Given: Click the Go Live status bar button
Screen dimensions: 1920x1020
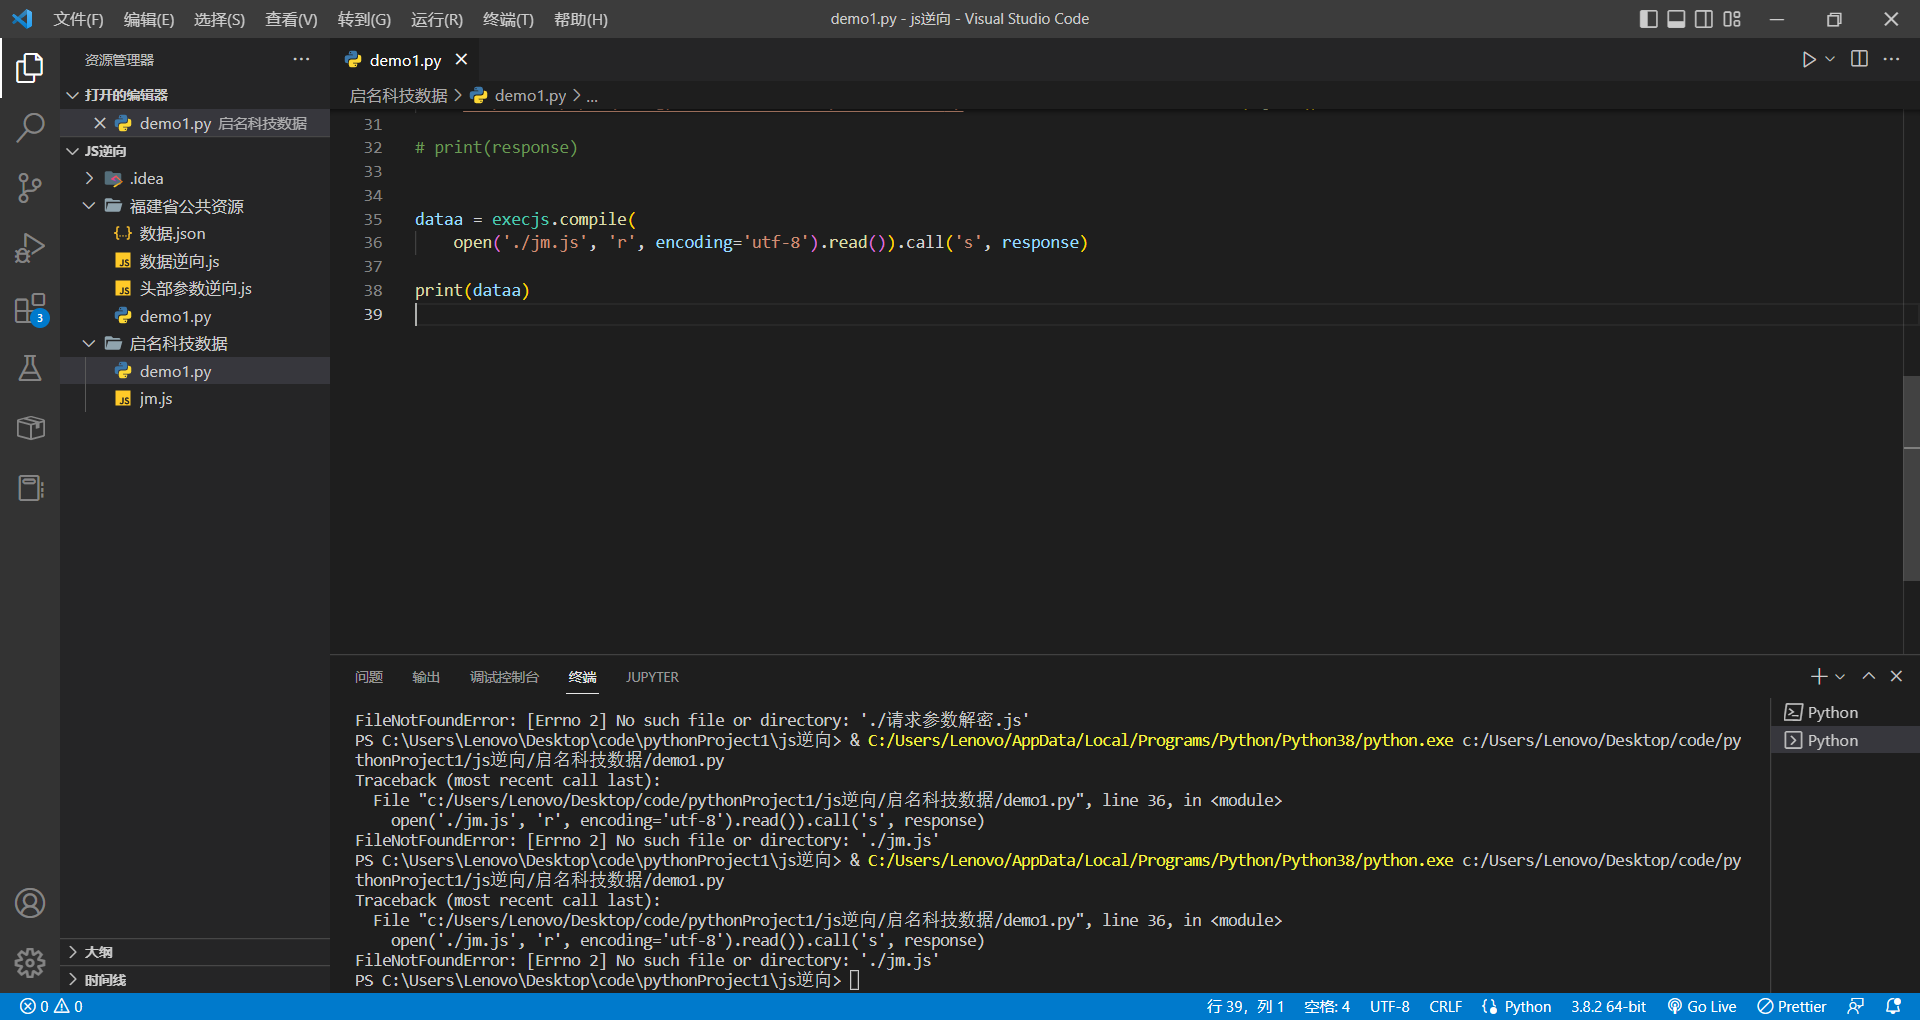Looking at the screenshot, I should coord(1702,1006).
